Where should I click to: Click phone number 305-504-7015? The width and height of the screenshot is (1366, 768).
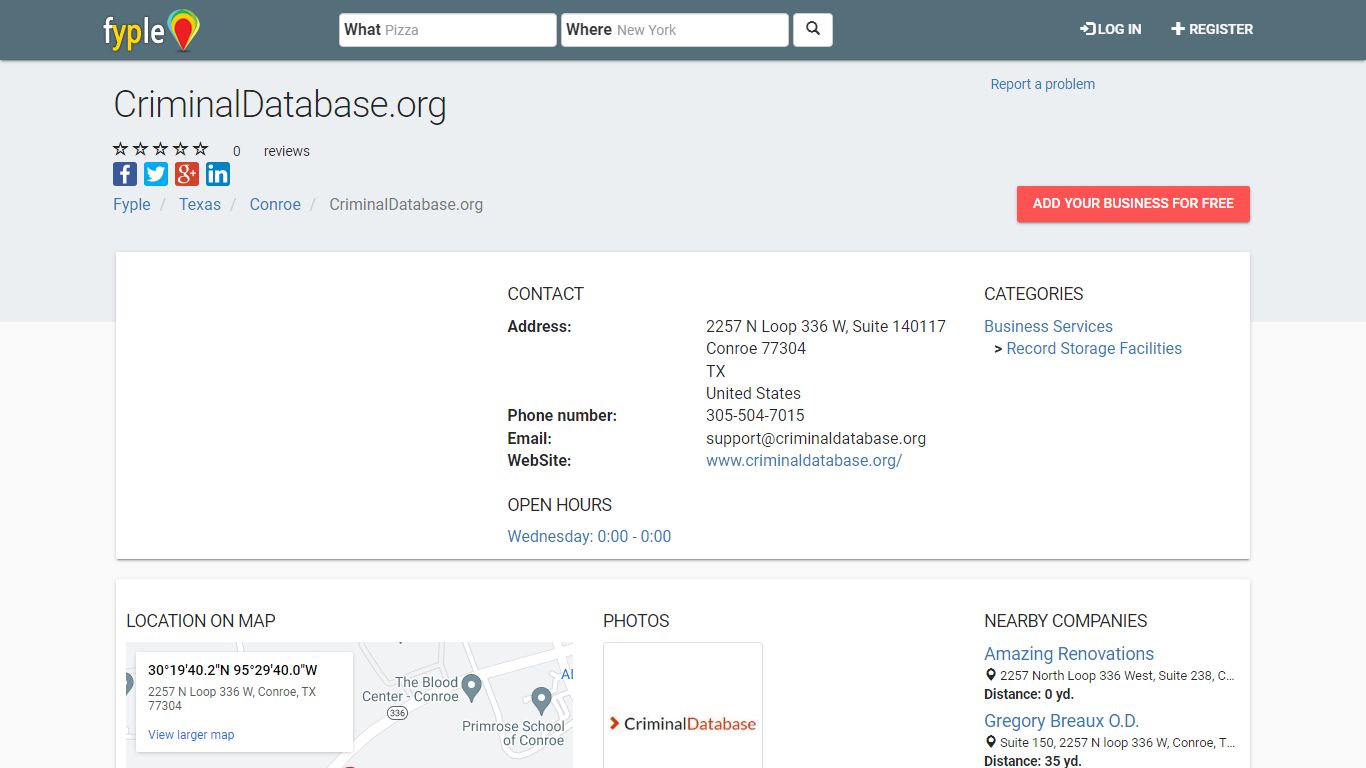pyautogui.click(x=755, y=415)
